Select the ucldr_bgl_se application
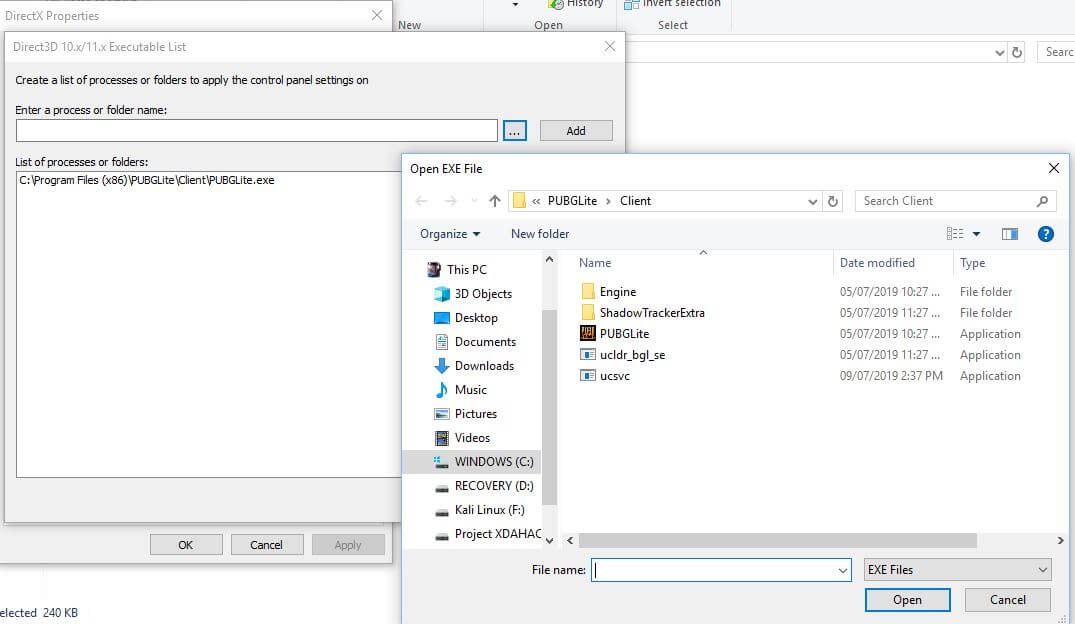This screenshot has width=1075, height=624. point(632,355)
